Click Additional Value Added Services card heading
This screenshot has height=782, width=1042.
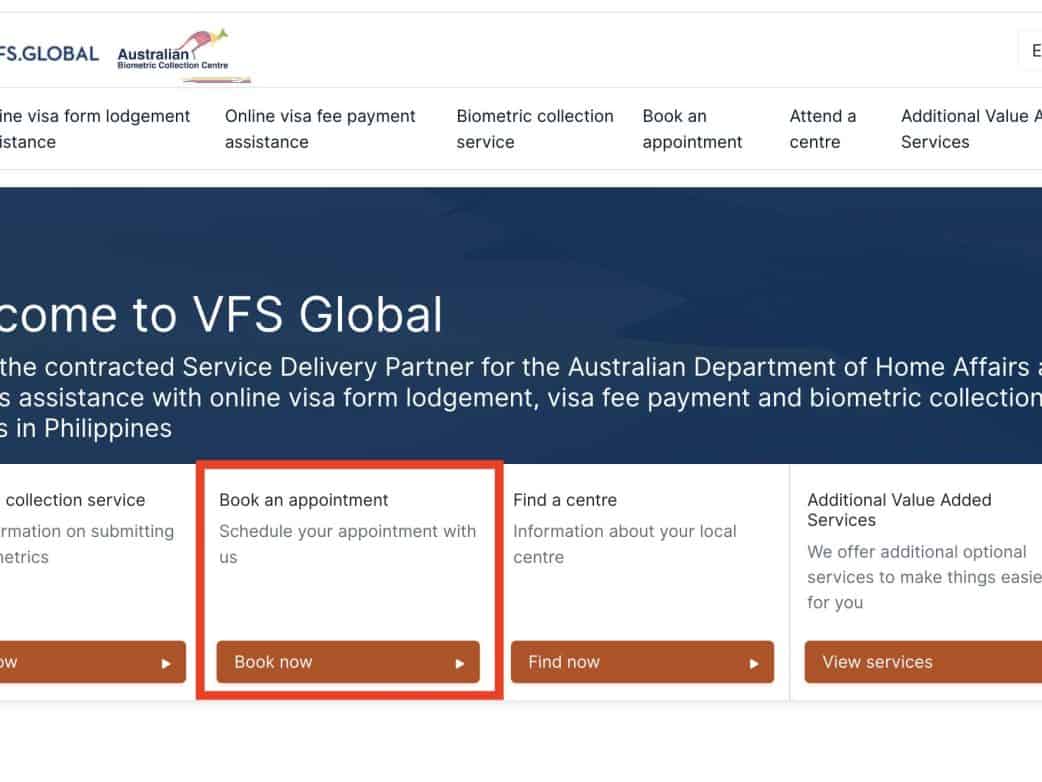(898, 510)
